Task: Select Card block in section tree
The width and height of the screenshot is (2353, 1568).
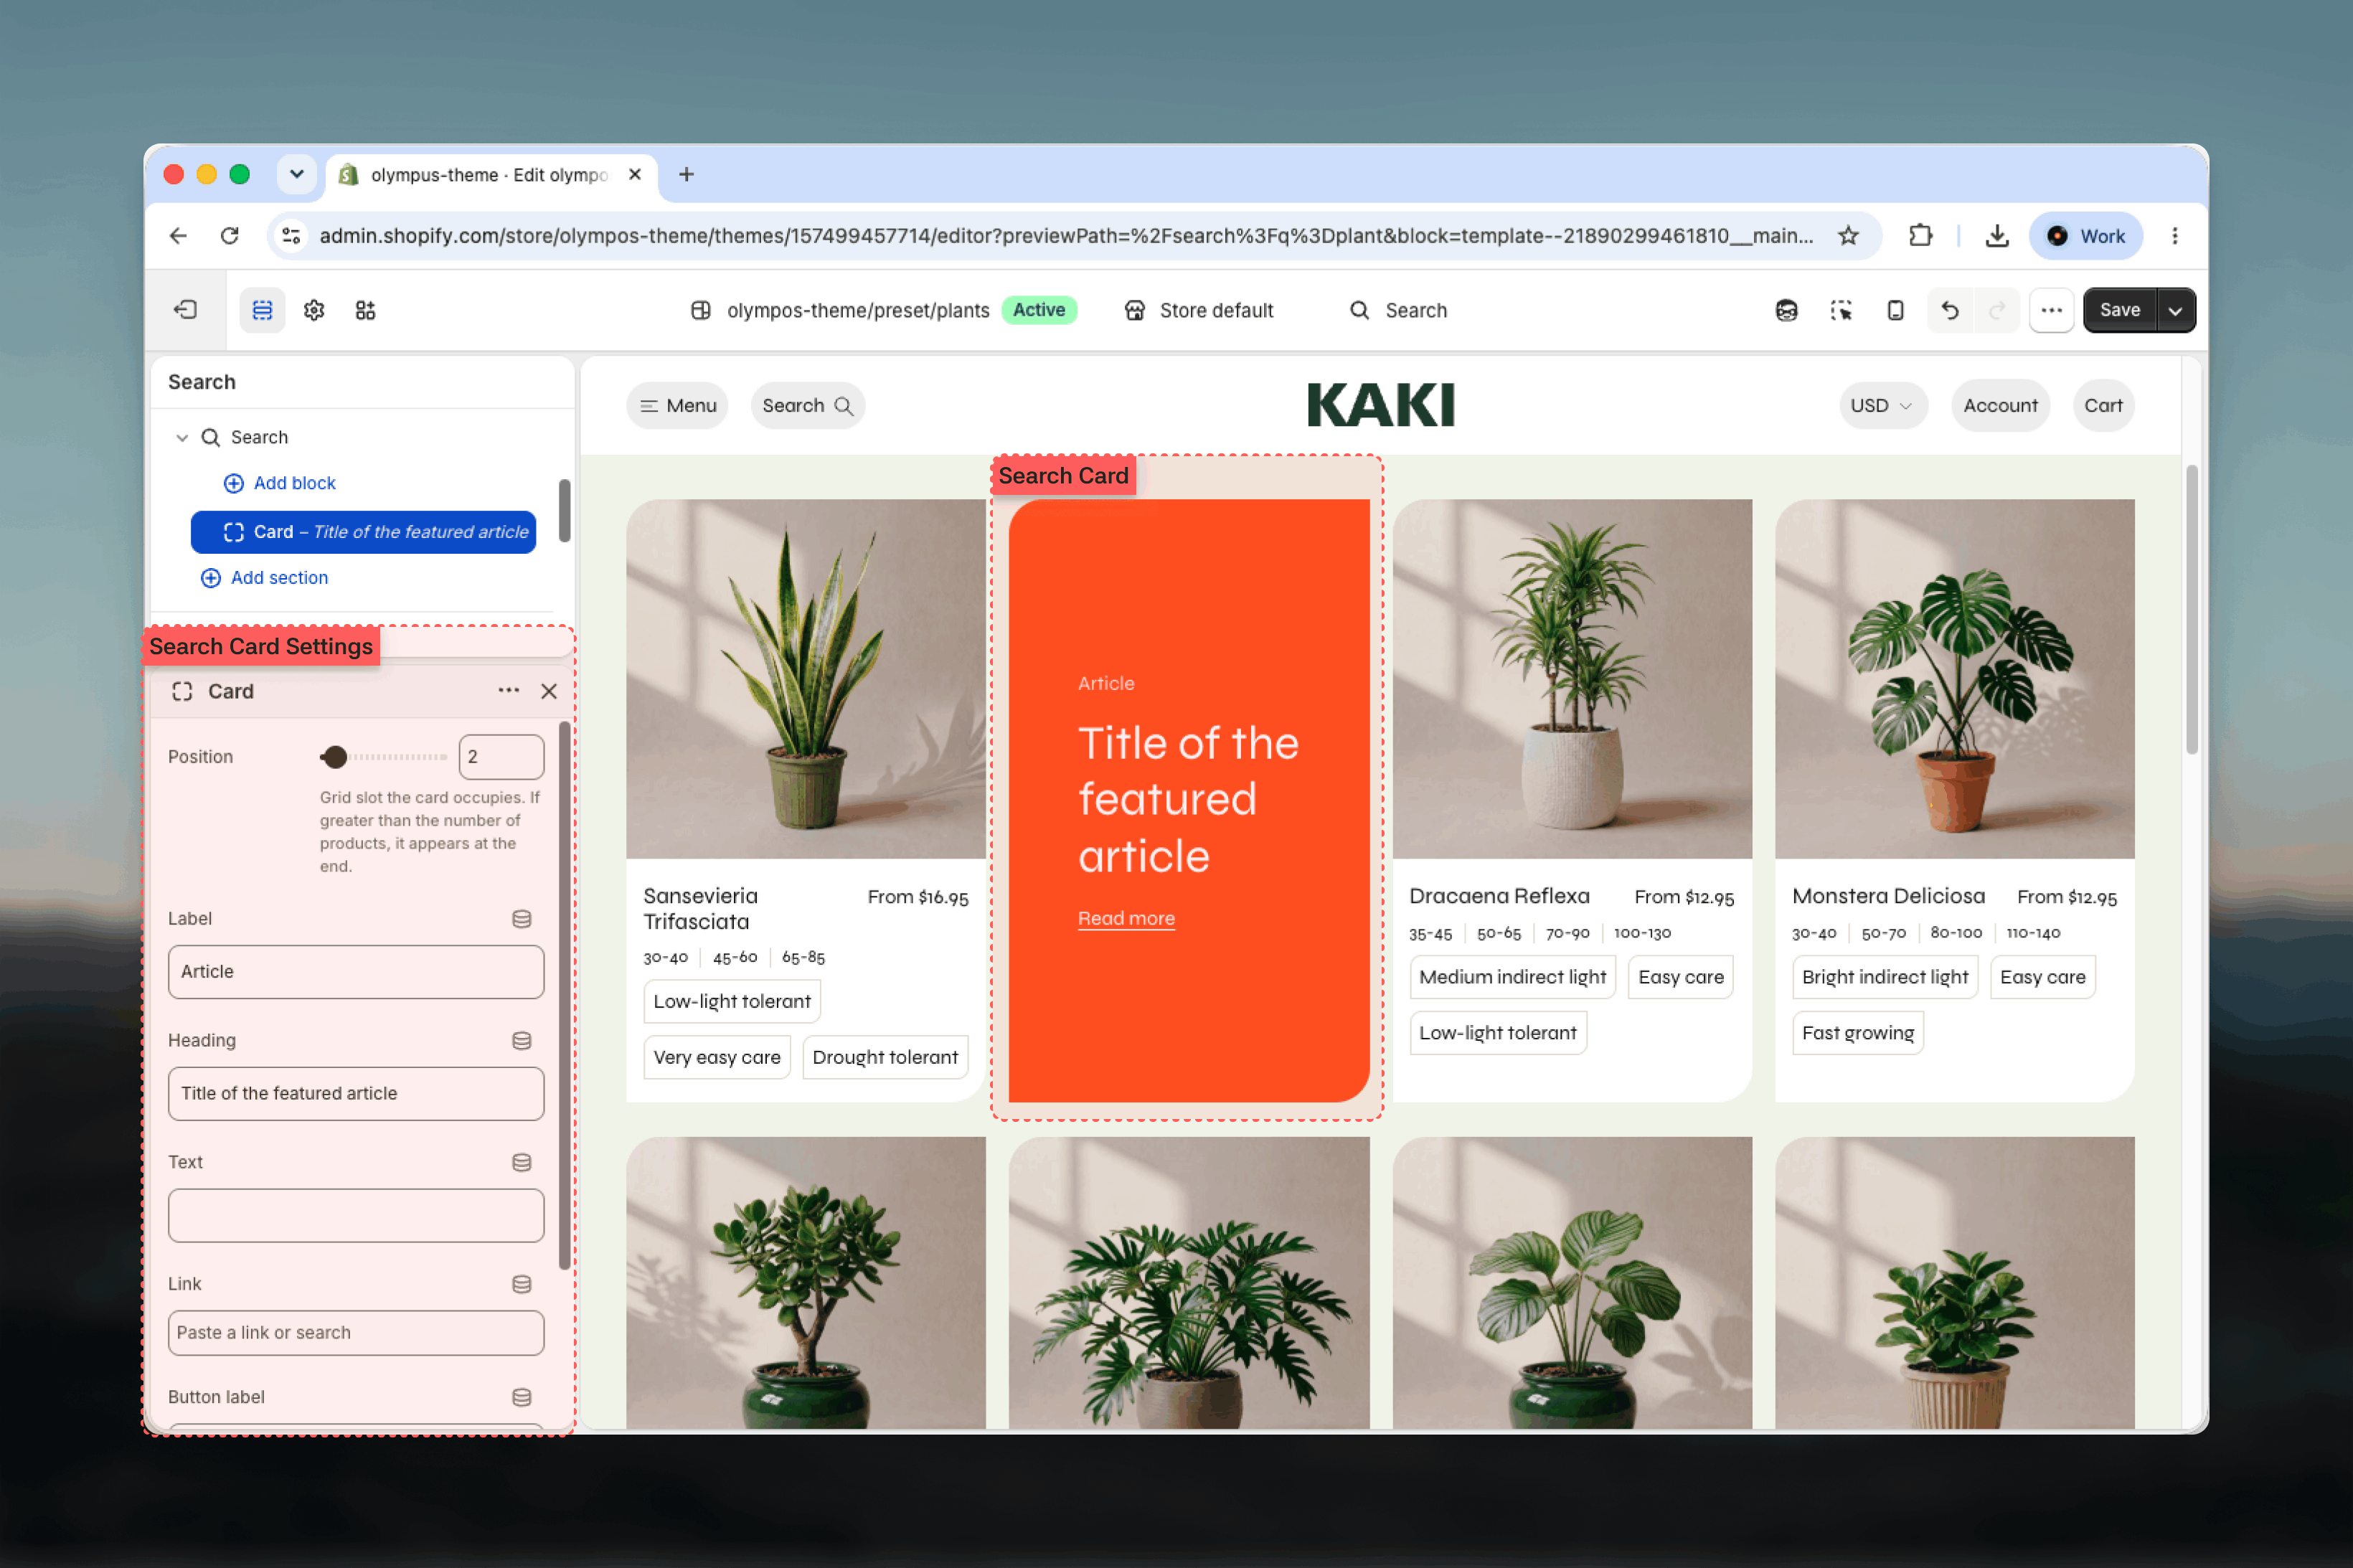Action: [x=363, y=532]
